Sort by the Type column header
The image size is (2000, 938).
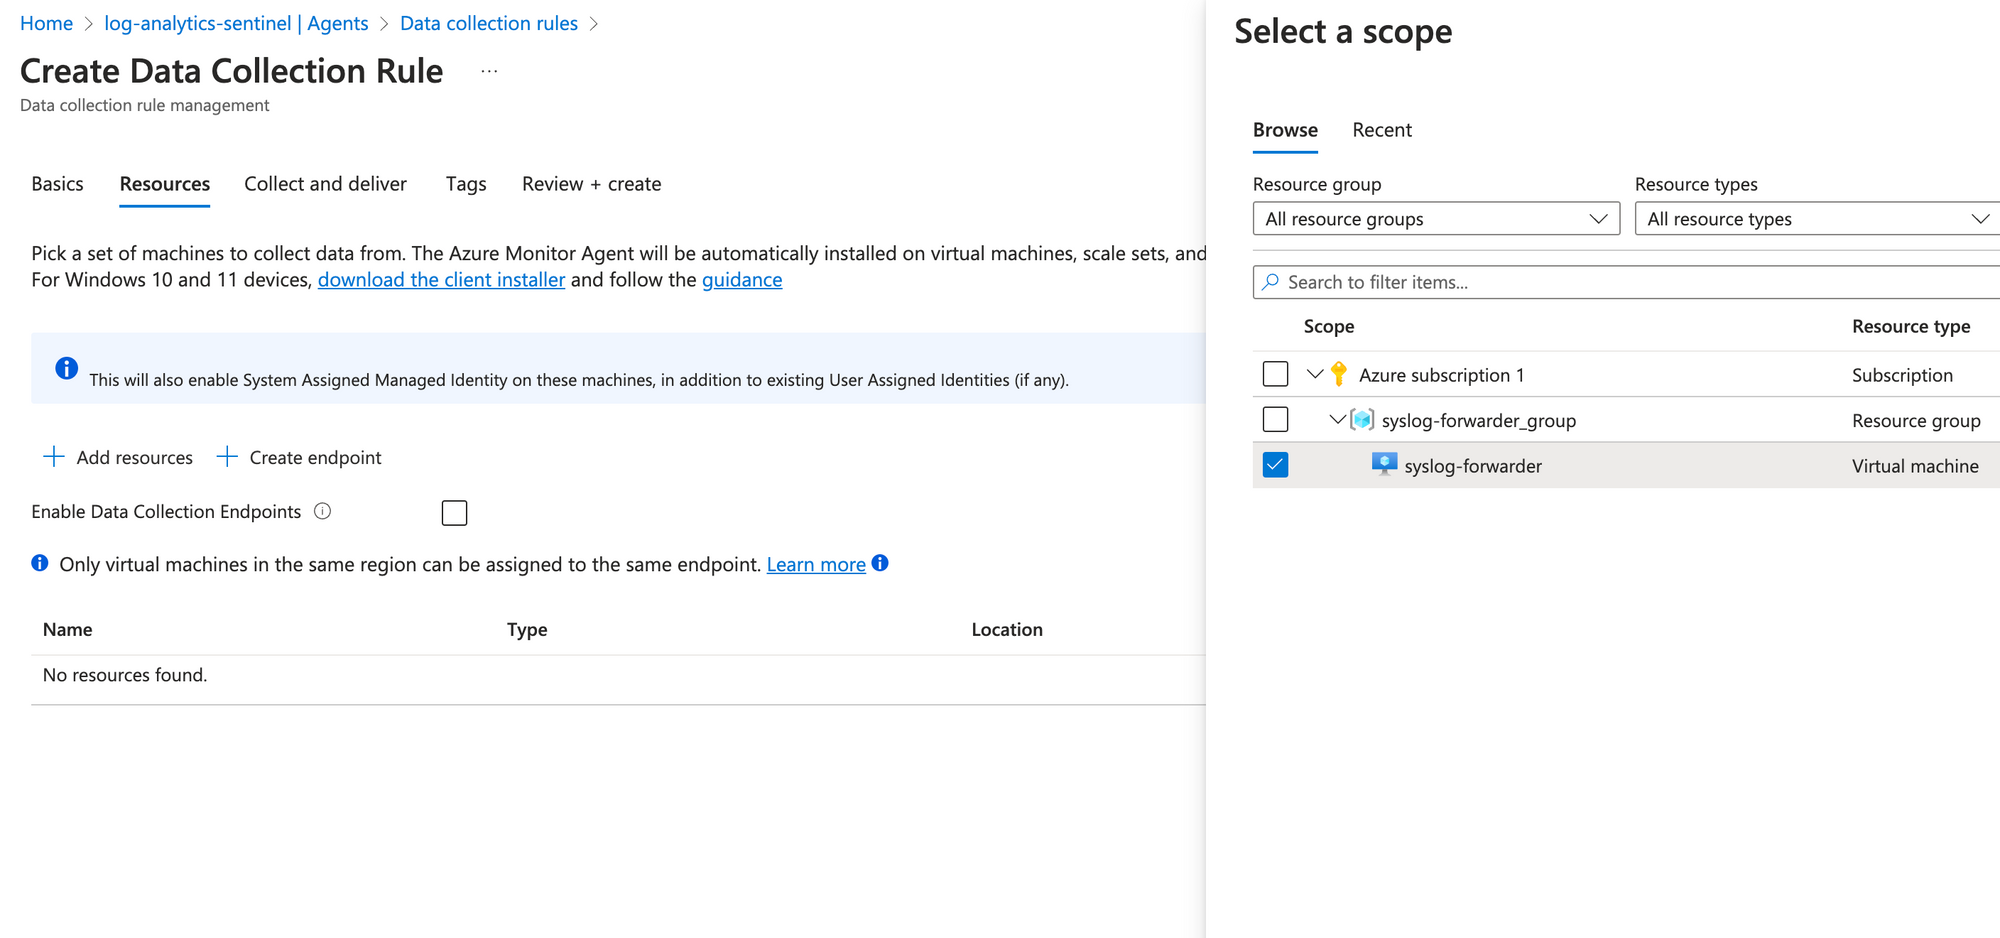(527, 629)
